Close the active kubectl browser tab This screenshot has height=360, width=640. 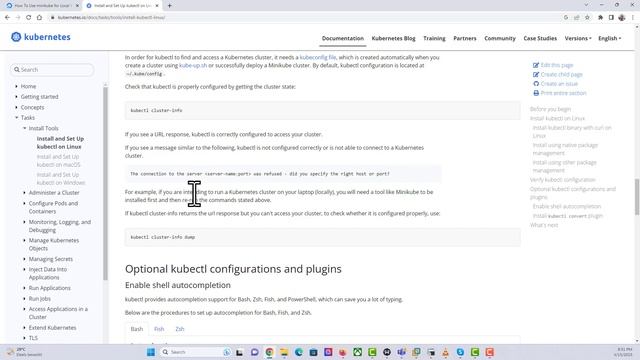157,6
